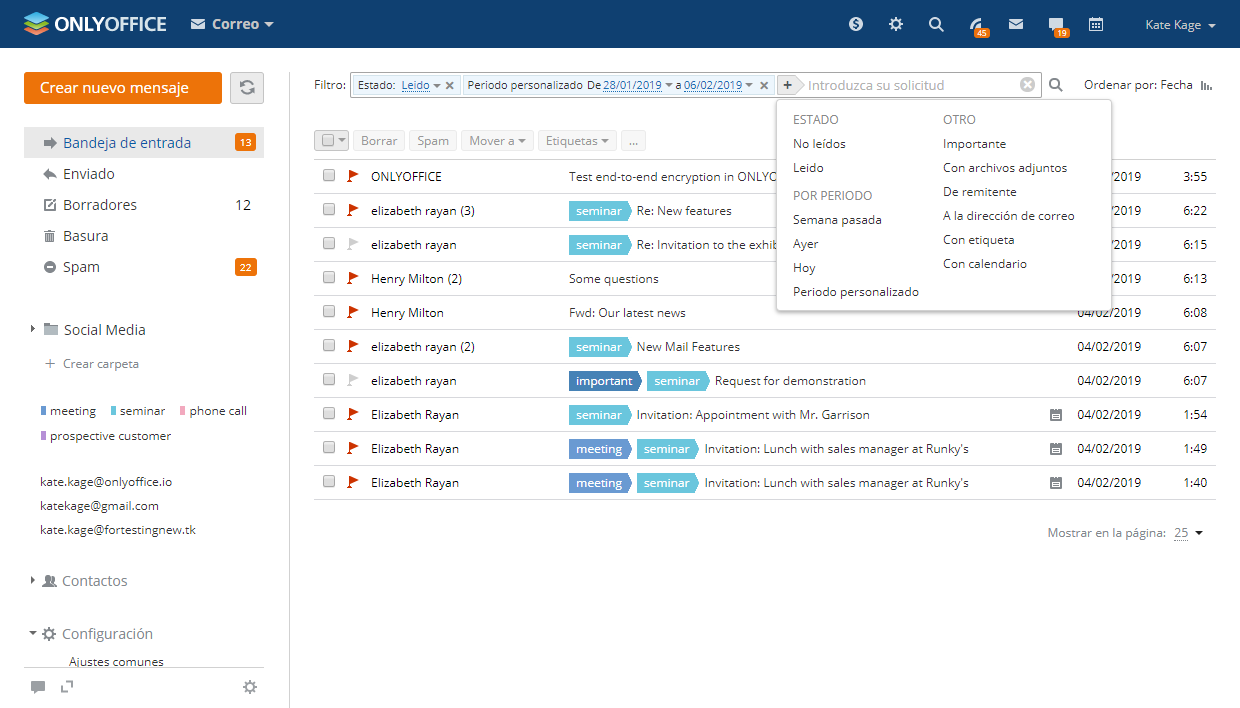
Task: Check the ONLYOFFICE message checkbox
Action: coord(329,177)
